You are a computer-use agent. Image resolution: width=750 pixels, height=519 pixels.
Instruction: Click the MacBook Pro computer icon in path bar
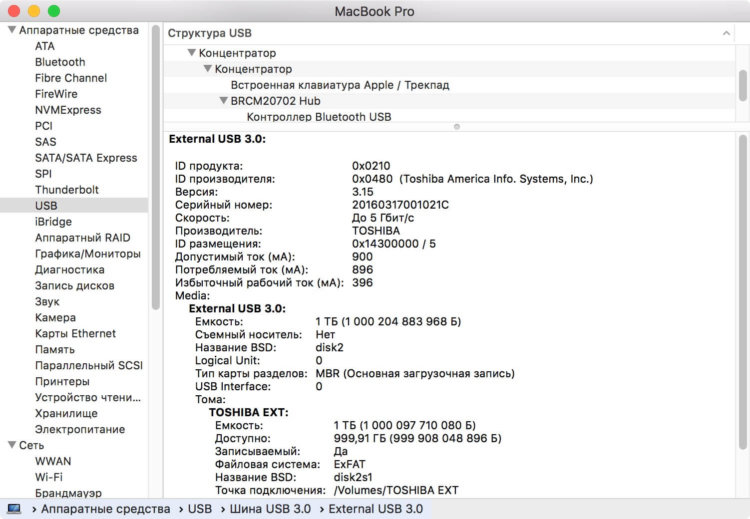point(15,509)
